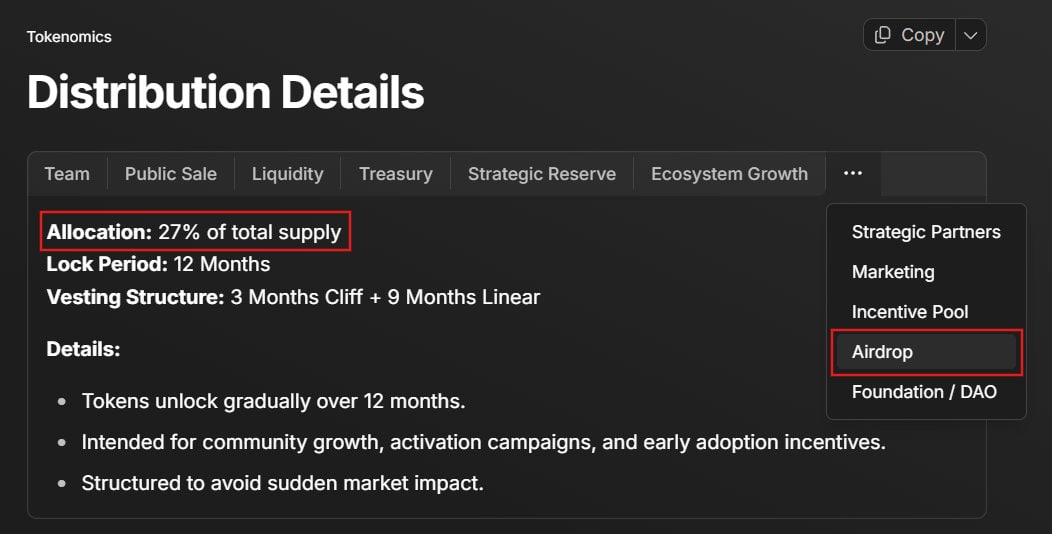
Task: Select the Treasury tab
Action: tap(396, 174)
